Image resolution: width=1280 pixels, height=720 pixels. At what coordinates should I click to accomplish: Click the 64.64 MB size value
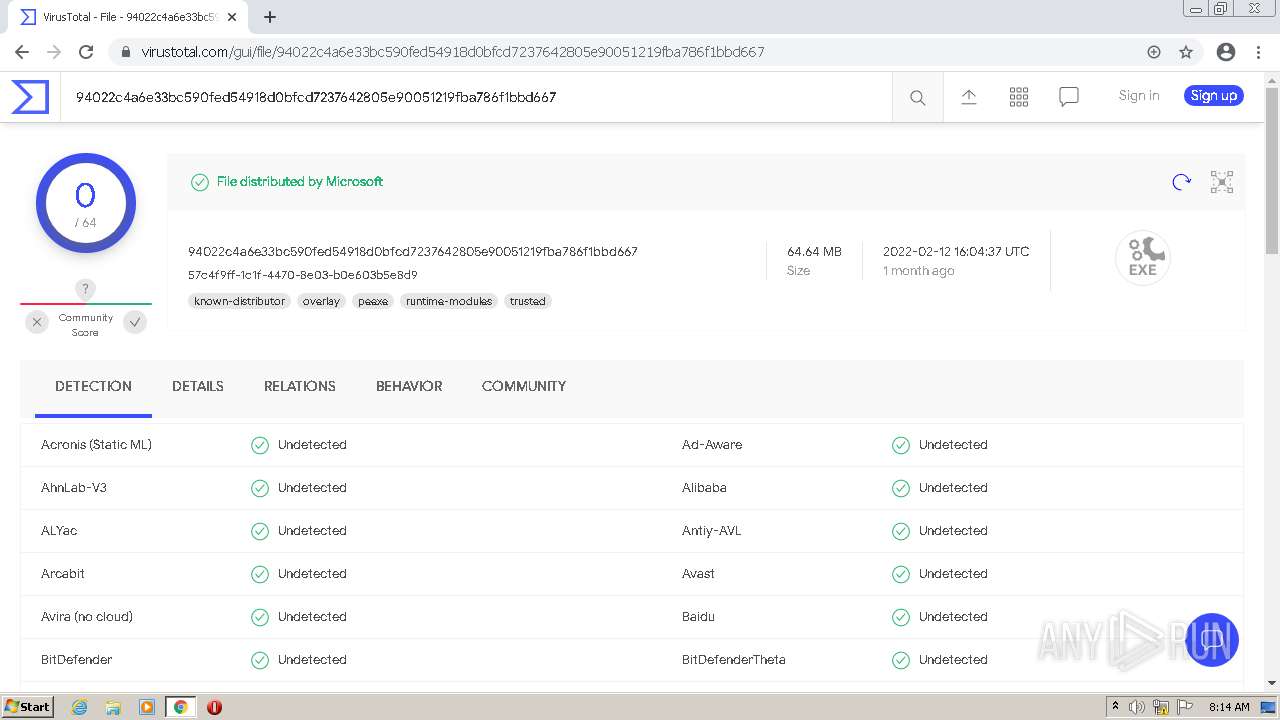[814, 252]
